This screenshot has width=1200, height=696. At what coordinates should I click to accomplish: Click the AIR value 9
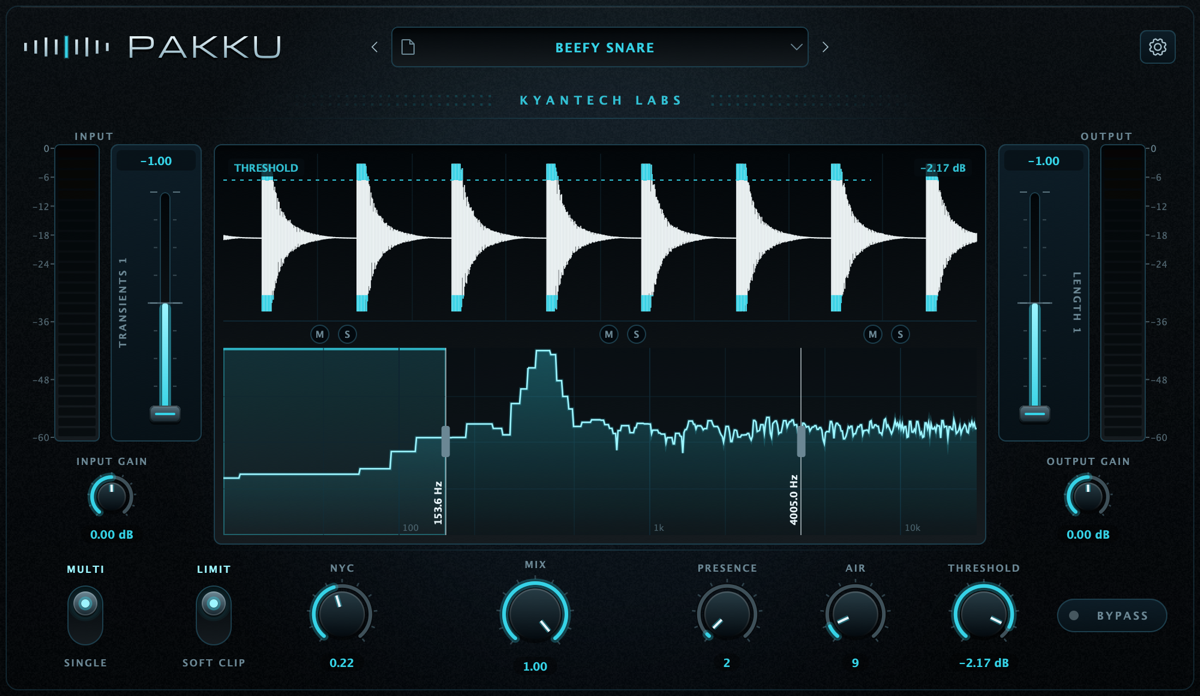[x=855, y=663]
